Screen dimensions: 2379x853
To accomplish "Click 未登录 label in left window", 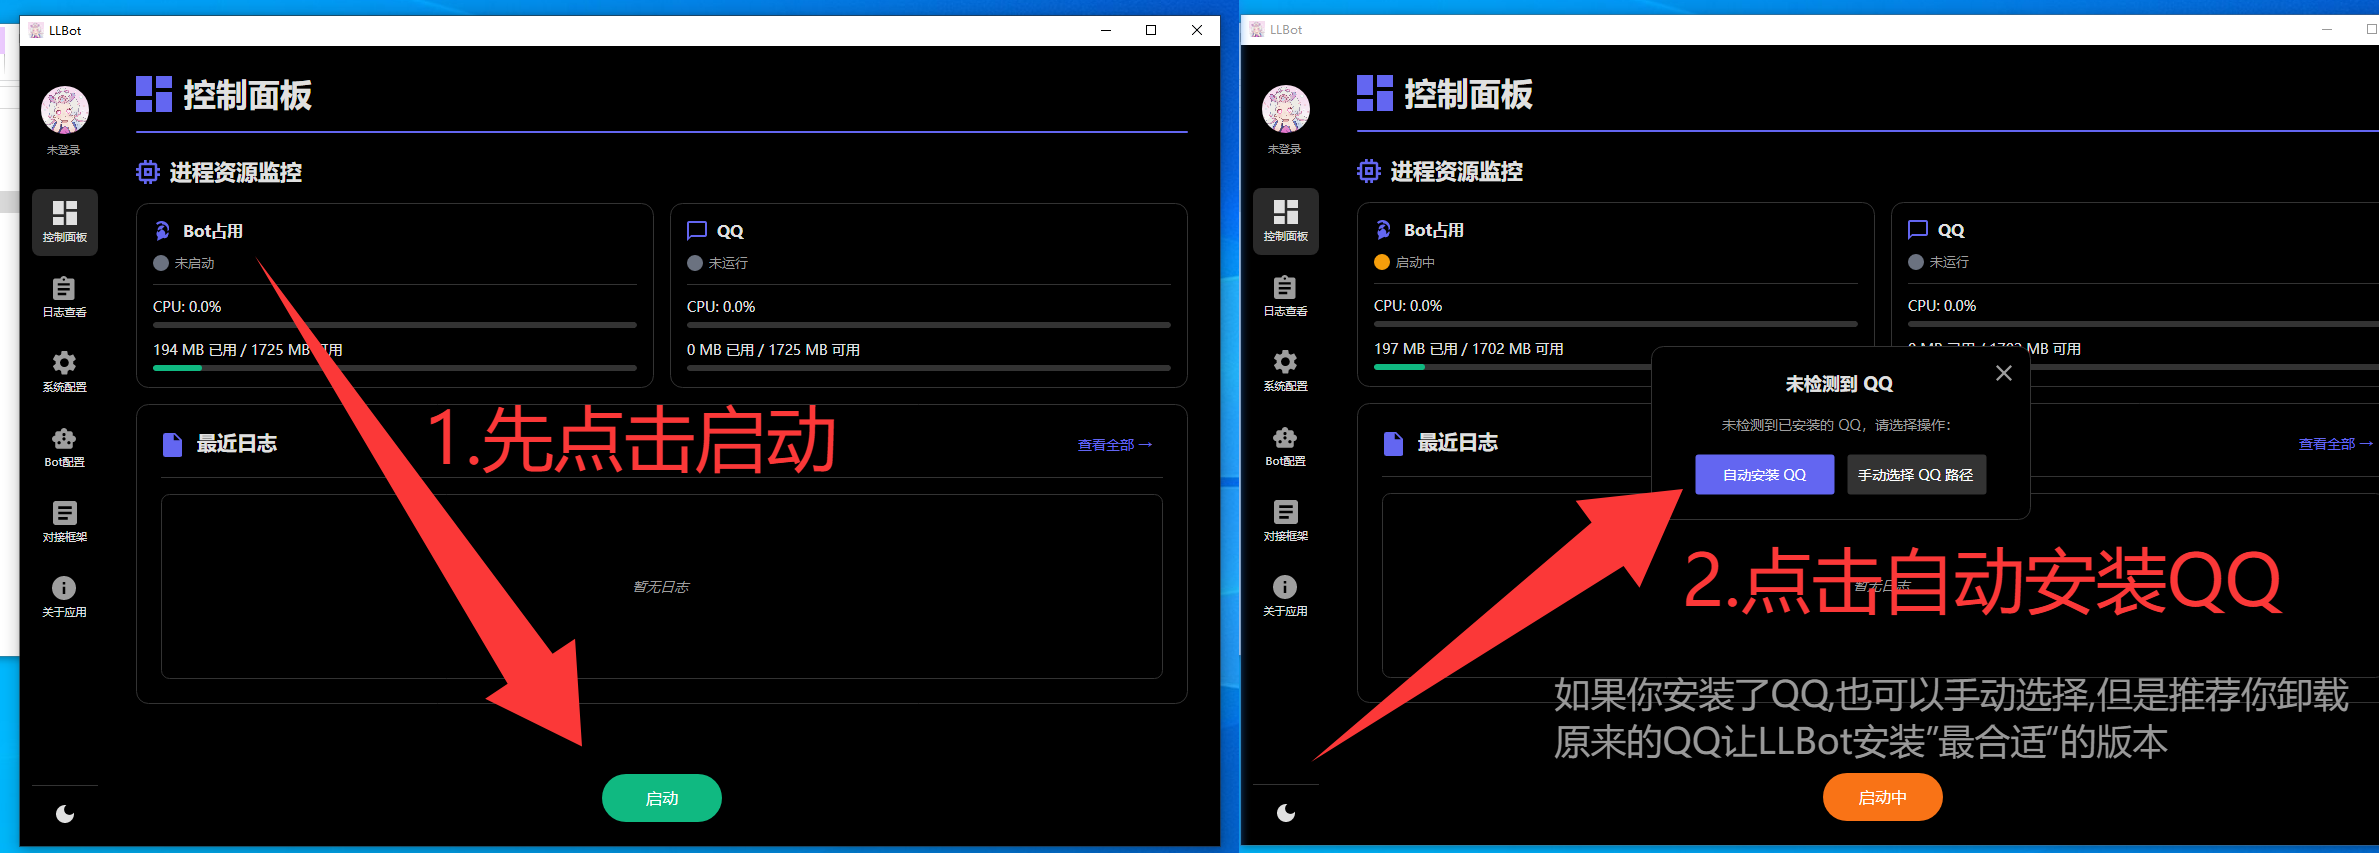I will pyautogui.click(x=64, y=150).
